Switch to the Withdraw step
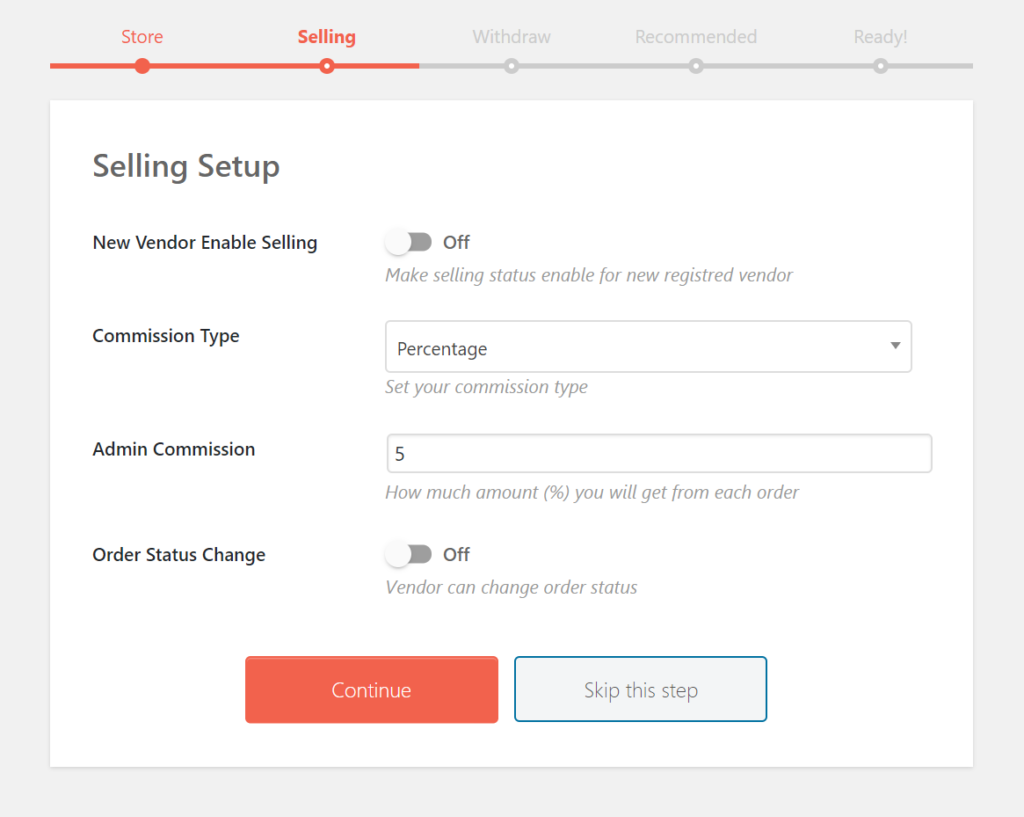1024x817 pixels. point(511,37)
